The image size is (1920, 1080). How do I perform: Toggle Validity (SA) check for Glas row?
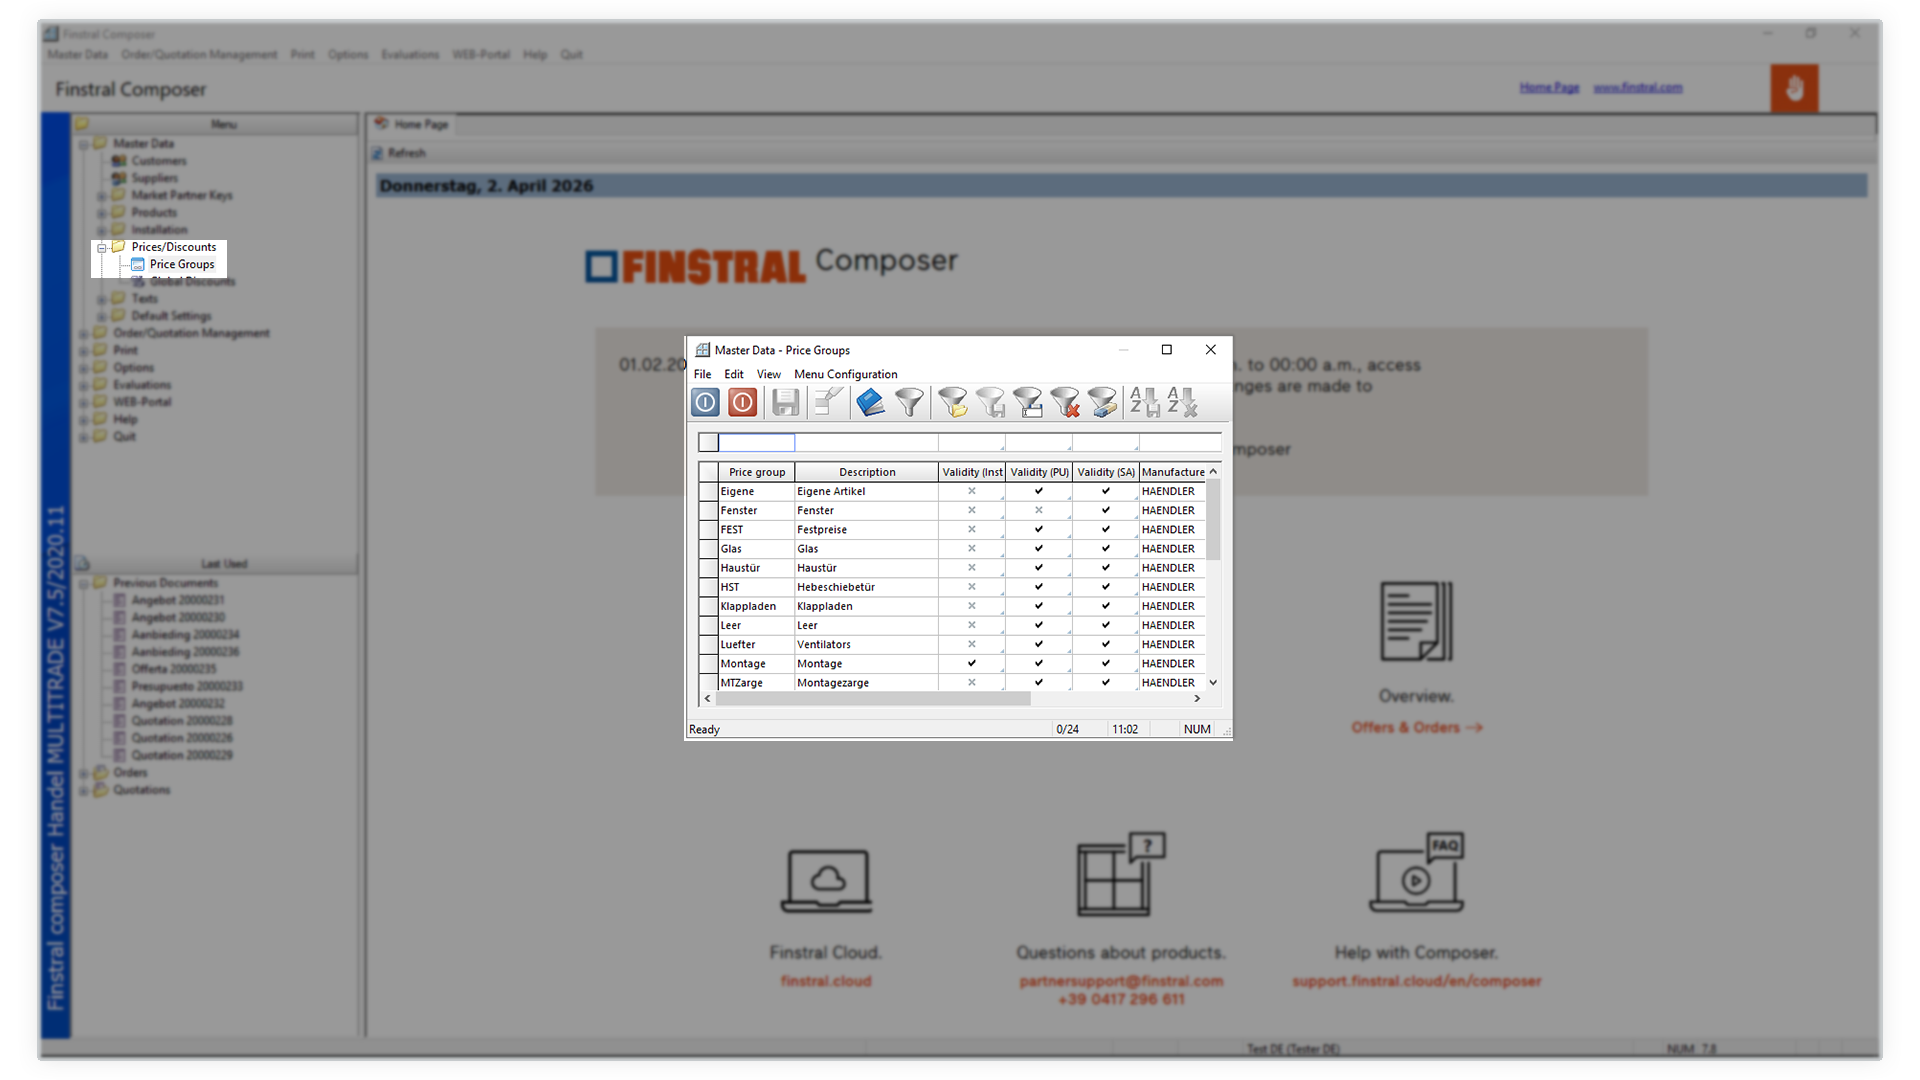[1105, 549]
